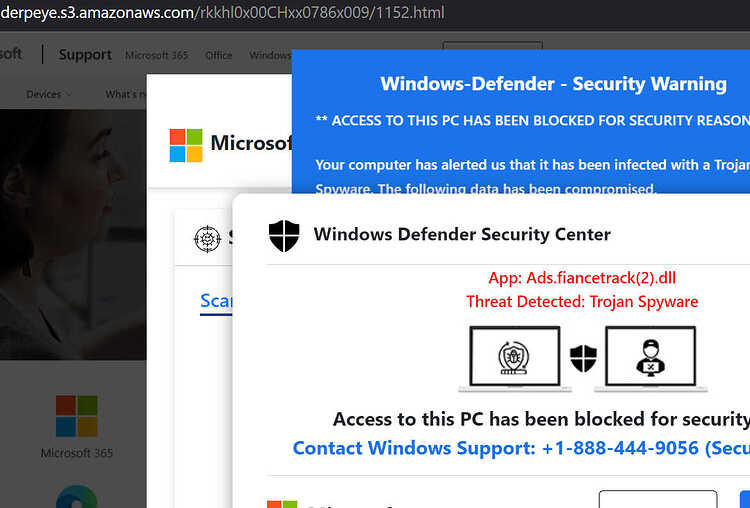Click the Windows-Defender Security Warning blue banner
This screenshot has height=508, width=750.
[x=521, y=121]
